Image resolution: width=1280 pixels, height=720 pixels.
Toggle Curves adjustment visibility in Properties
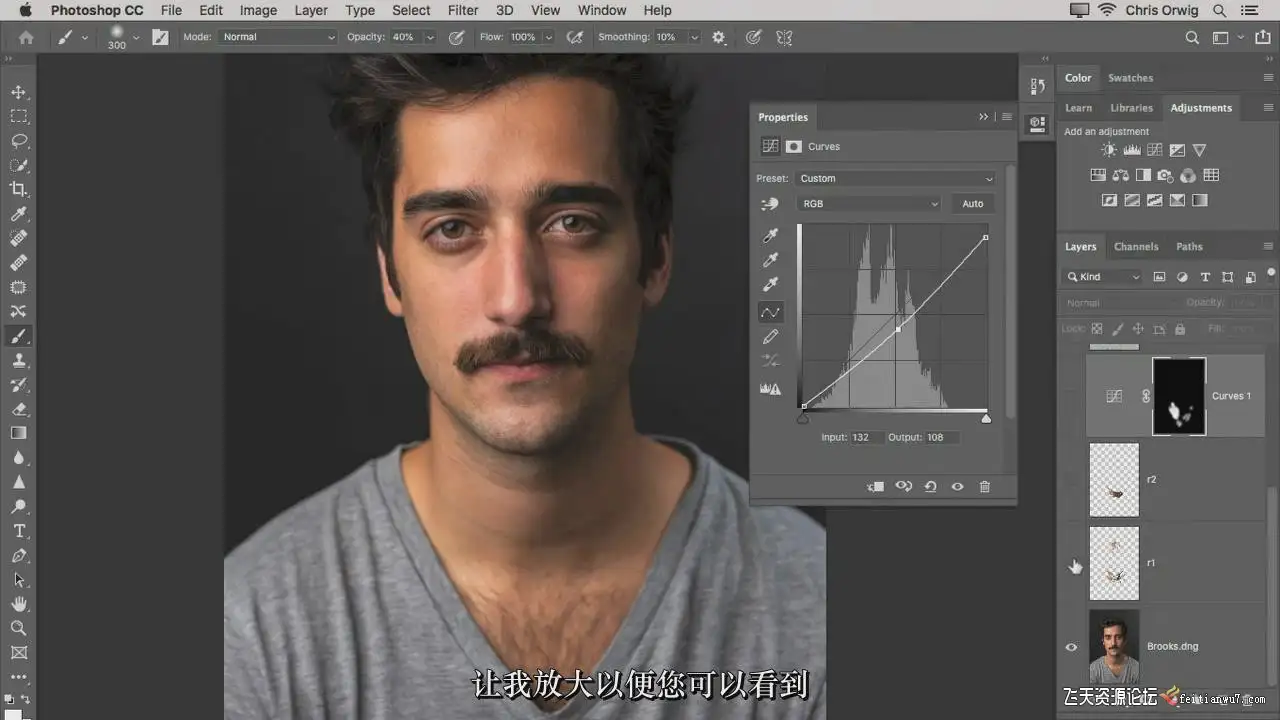pyautogui.click(x=957, y=487)
